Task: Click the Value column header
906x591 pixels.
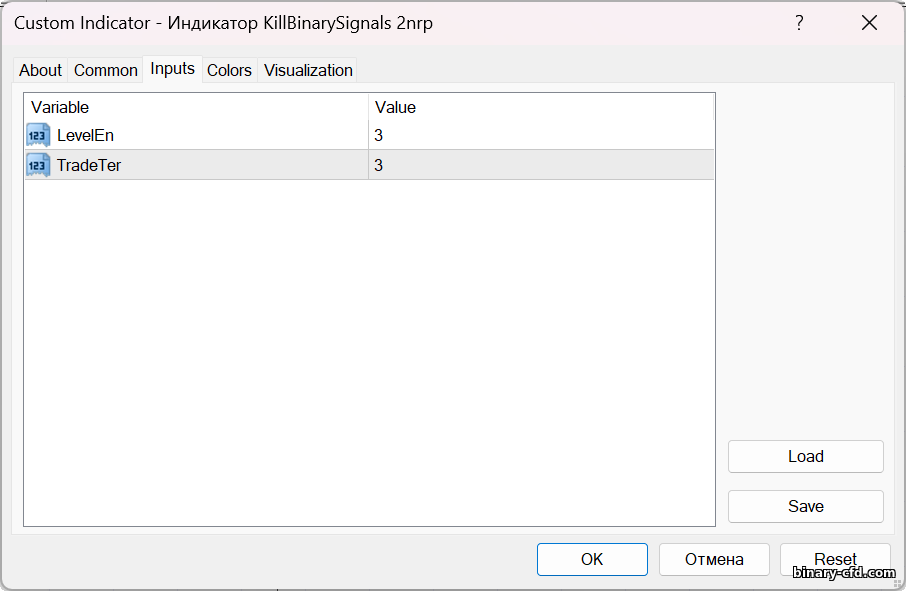Action: [x=541, y=107]
